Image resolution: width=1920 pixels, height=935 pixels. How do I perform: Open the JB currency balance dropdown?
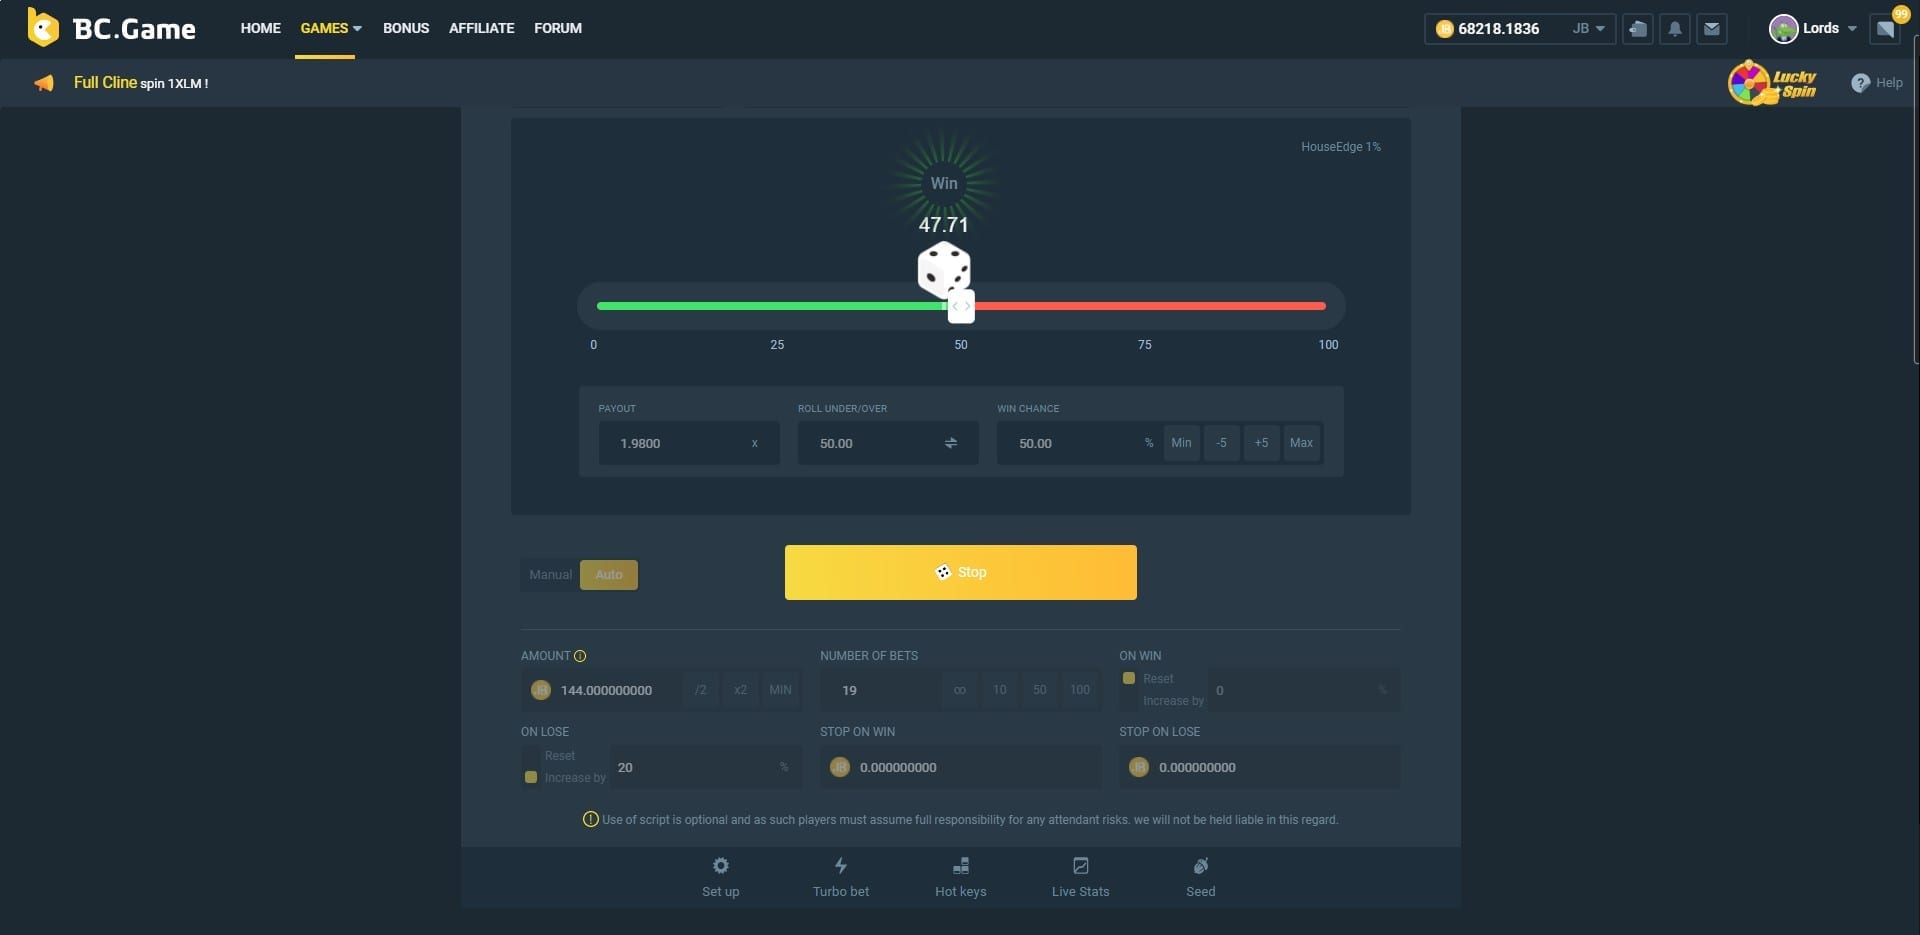coord(1588,29)
